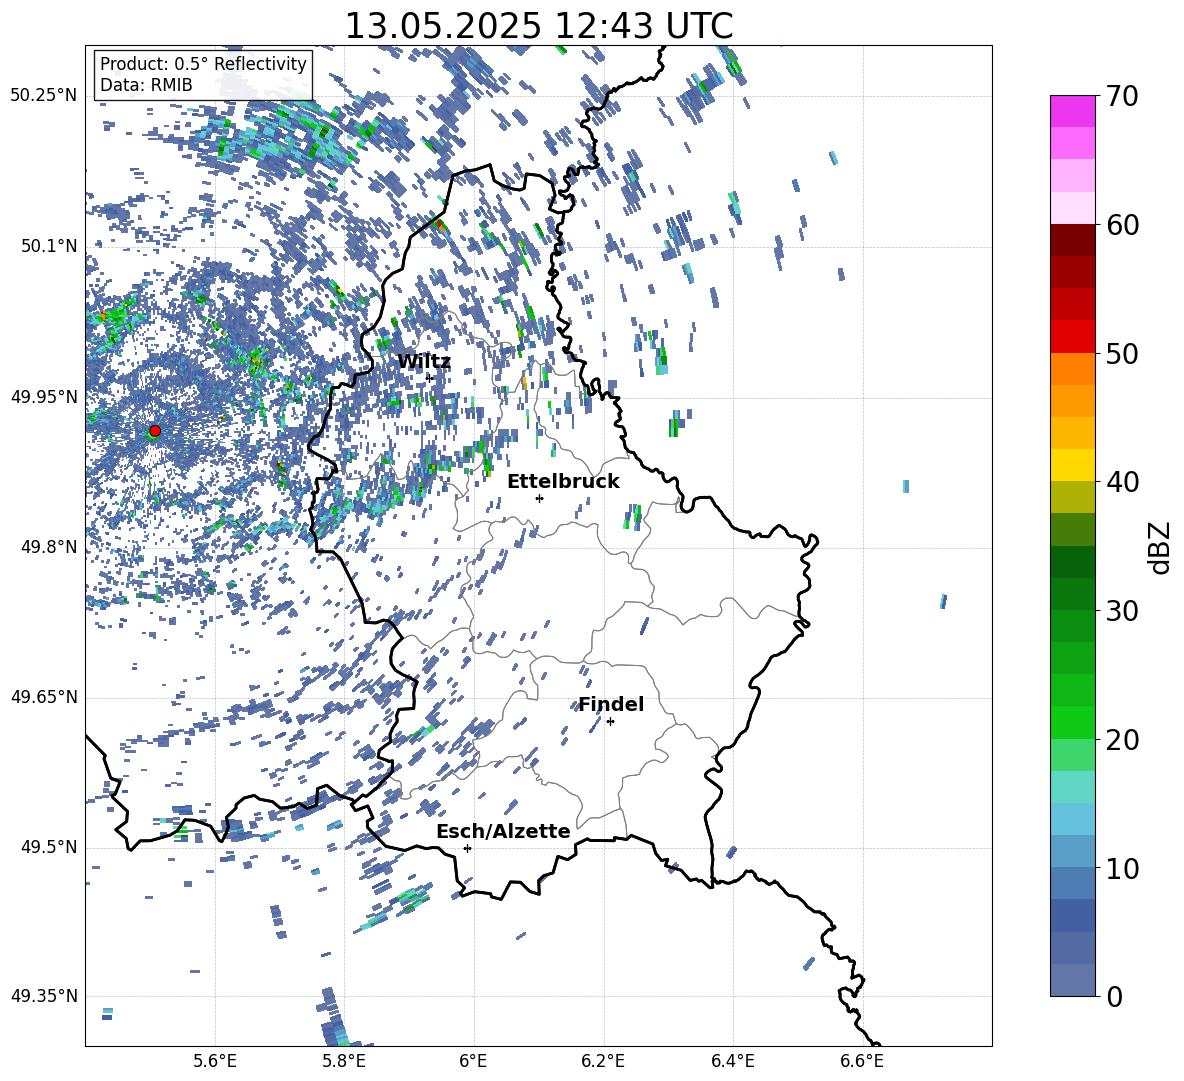The width and height of the screenshot is (1184, 1081).
Task: Click the 0 tick label on colorbar
Action: pyautogui.click(x=1114, y=996)
